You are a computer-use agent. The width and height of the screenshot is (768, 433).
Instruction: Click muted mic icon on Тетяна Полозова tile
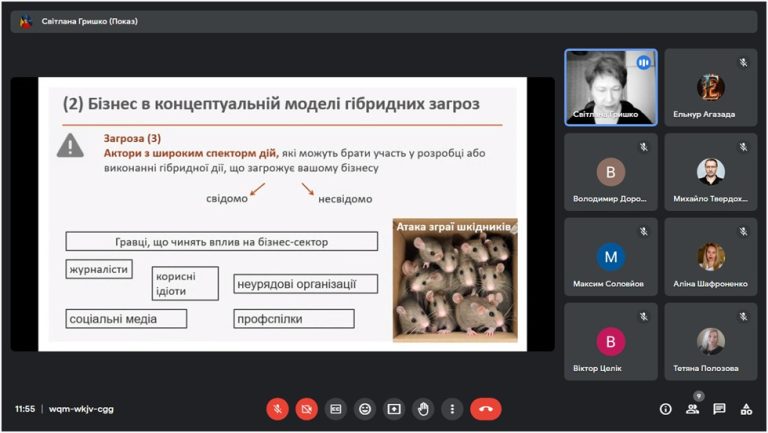pos(744,317)
